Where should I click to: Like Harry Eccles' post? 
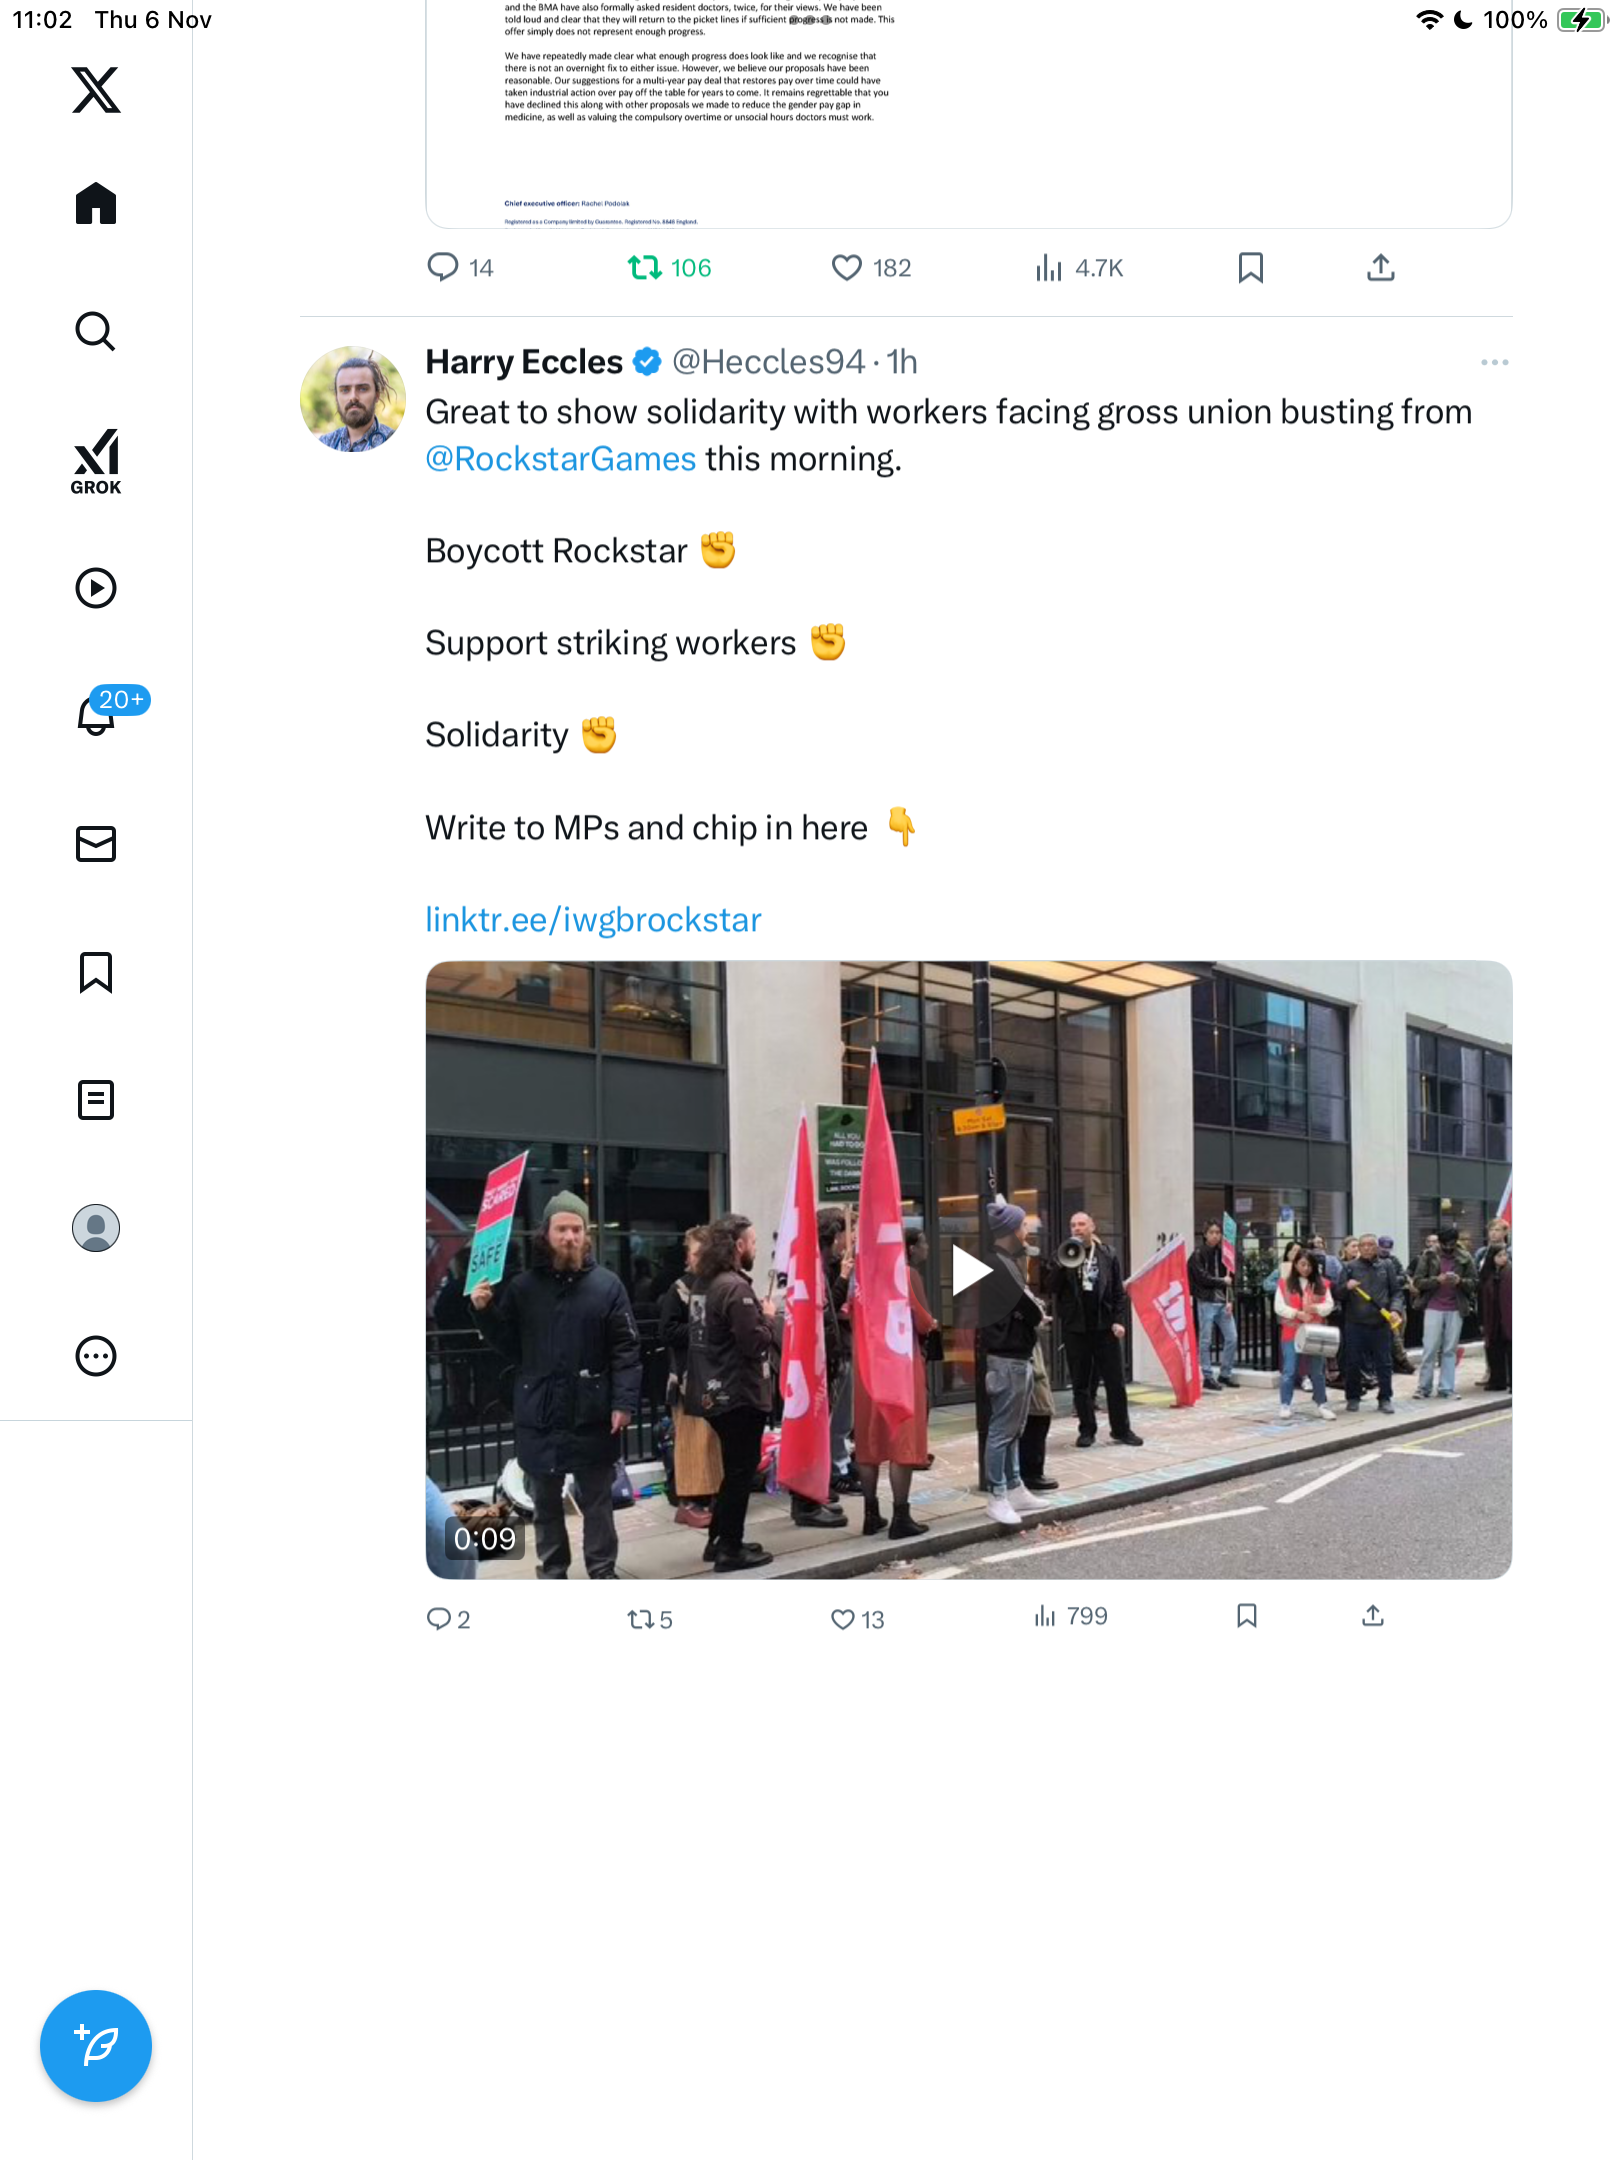pyautogui.click(x=843, y=1619)
